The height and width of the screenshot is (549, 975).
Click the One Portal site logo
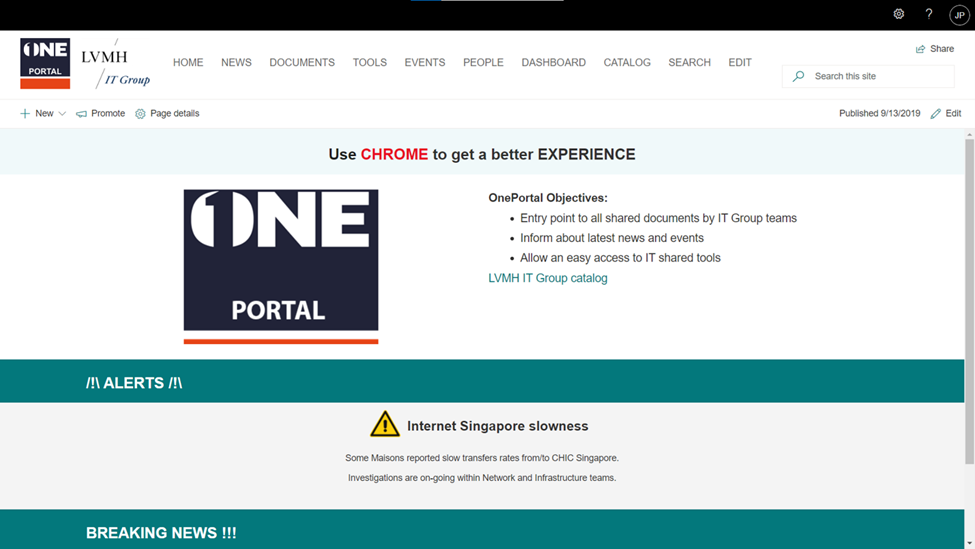click(45, 63)
